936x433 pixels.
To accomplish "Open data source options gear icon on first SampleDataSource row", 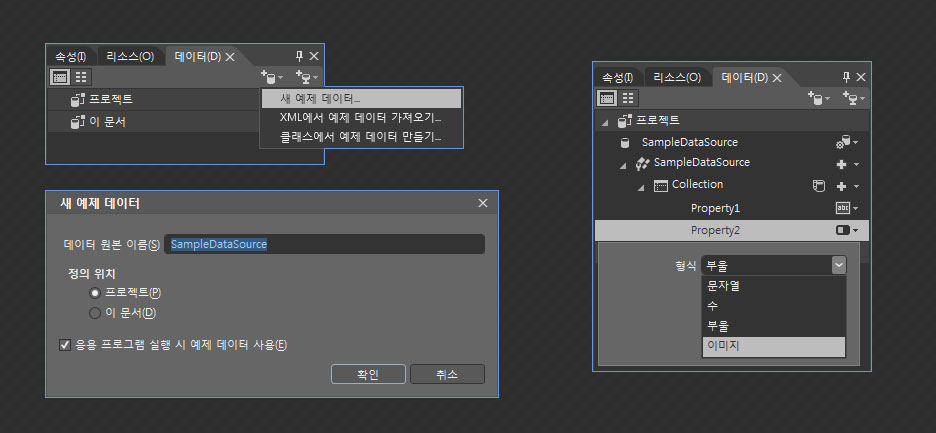I will 843,143.
